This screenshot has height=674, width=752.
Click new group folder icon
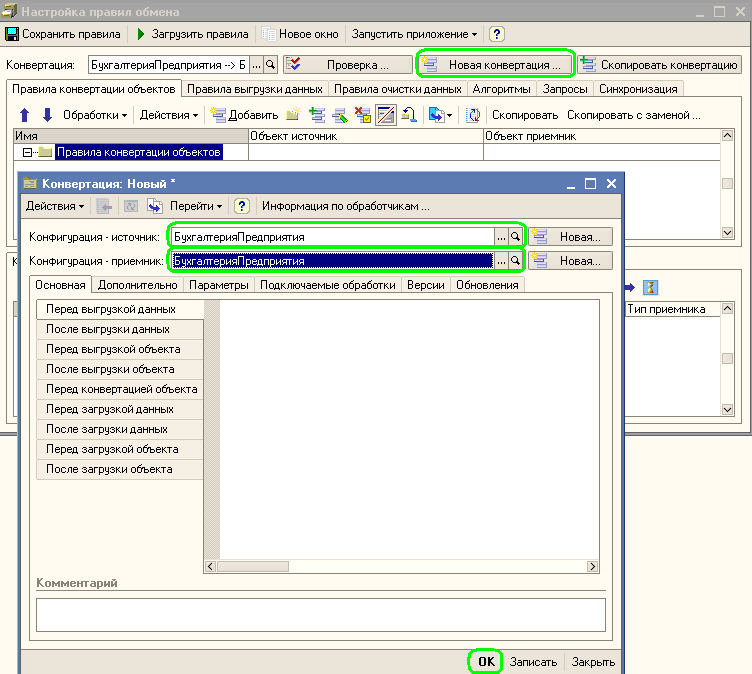coord(293,115)
